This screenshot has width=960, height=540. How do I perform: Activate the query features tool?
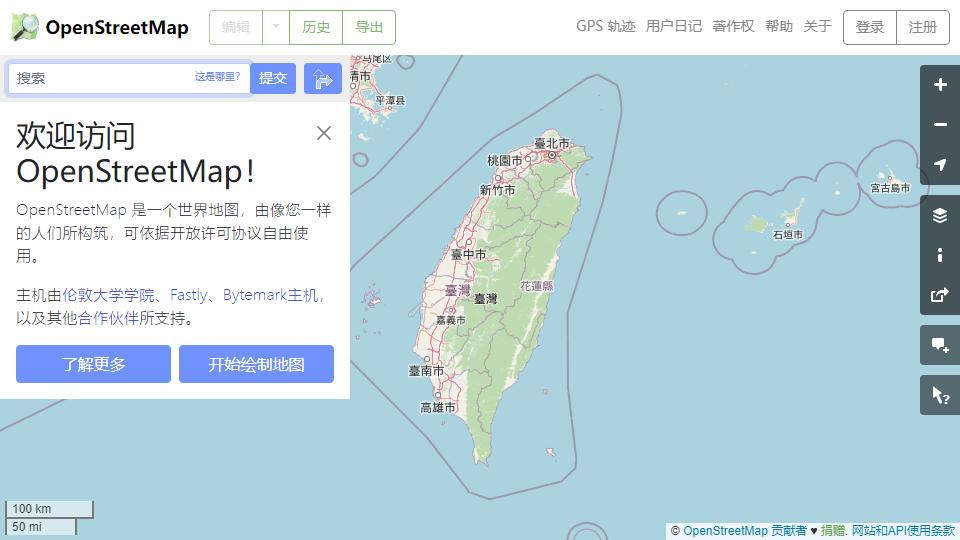point(940,396)
